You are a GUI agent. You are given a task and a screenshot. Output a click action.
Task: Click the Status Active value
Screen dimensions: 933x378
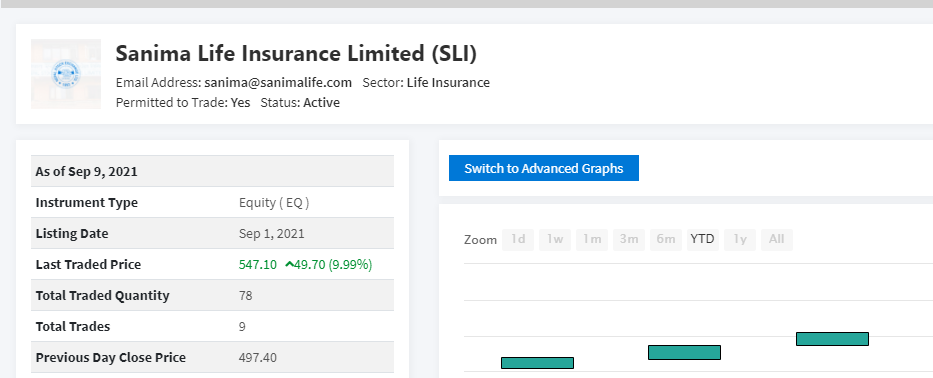[321, 102]
